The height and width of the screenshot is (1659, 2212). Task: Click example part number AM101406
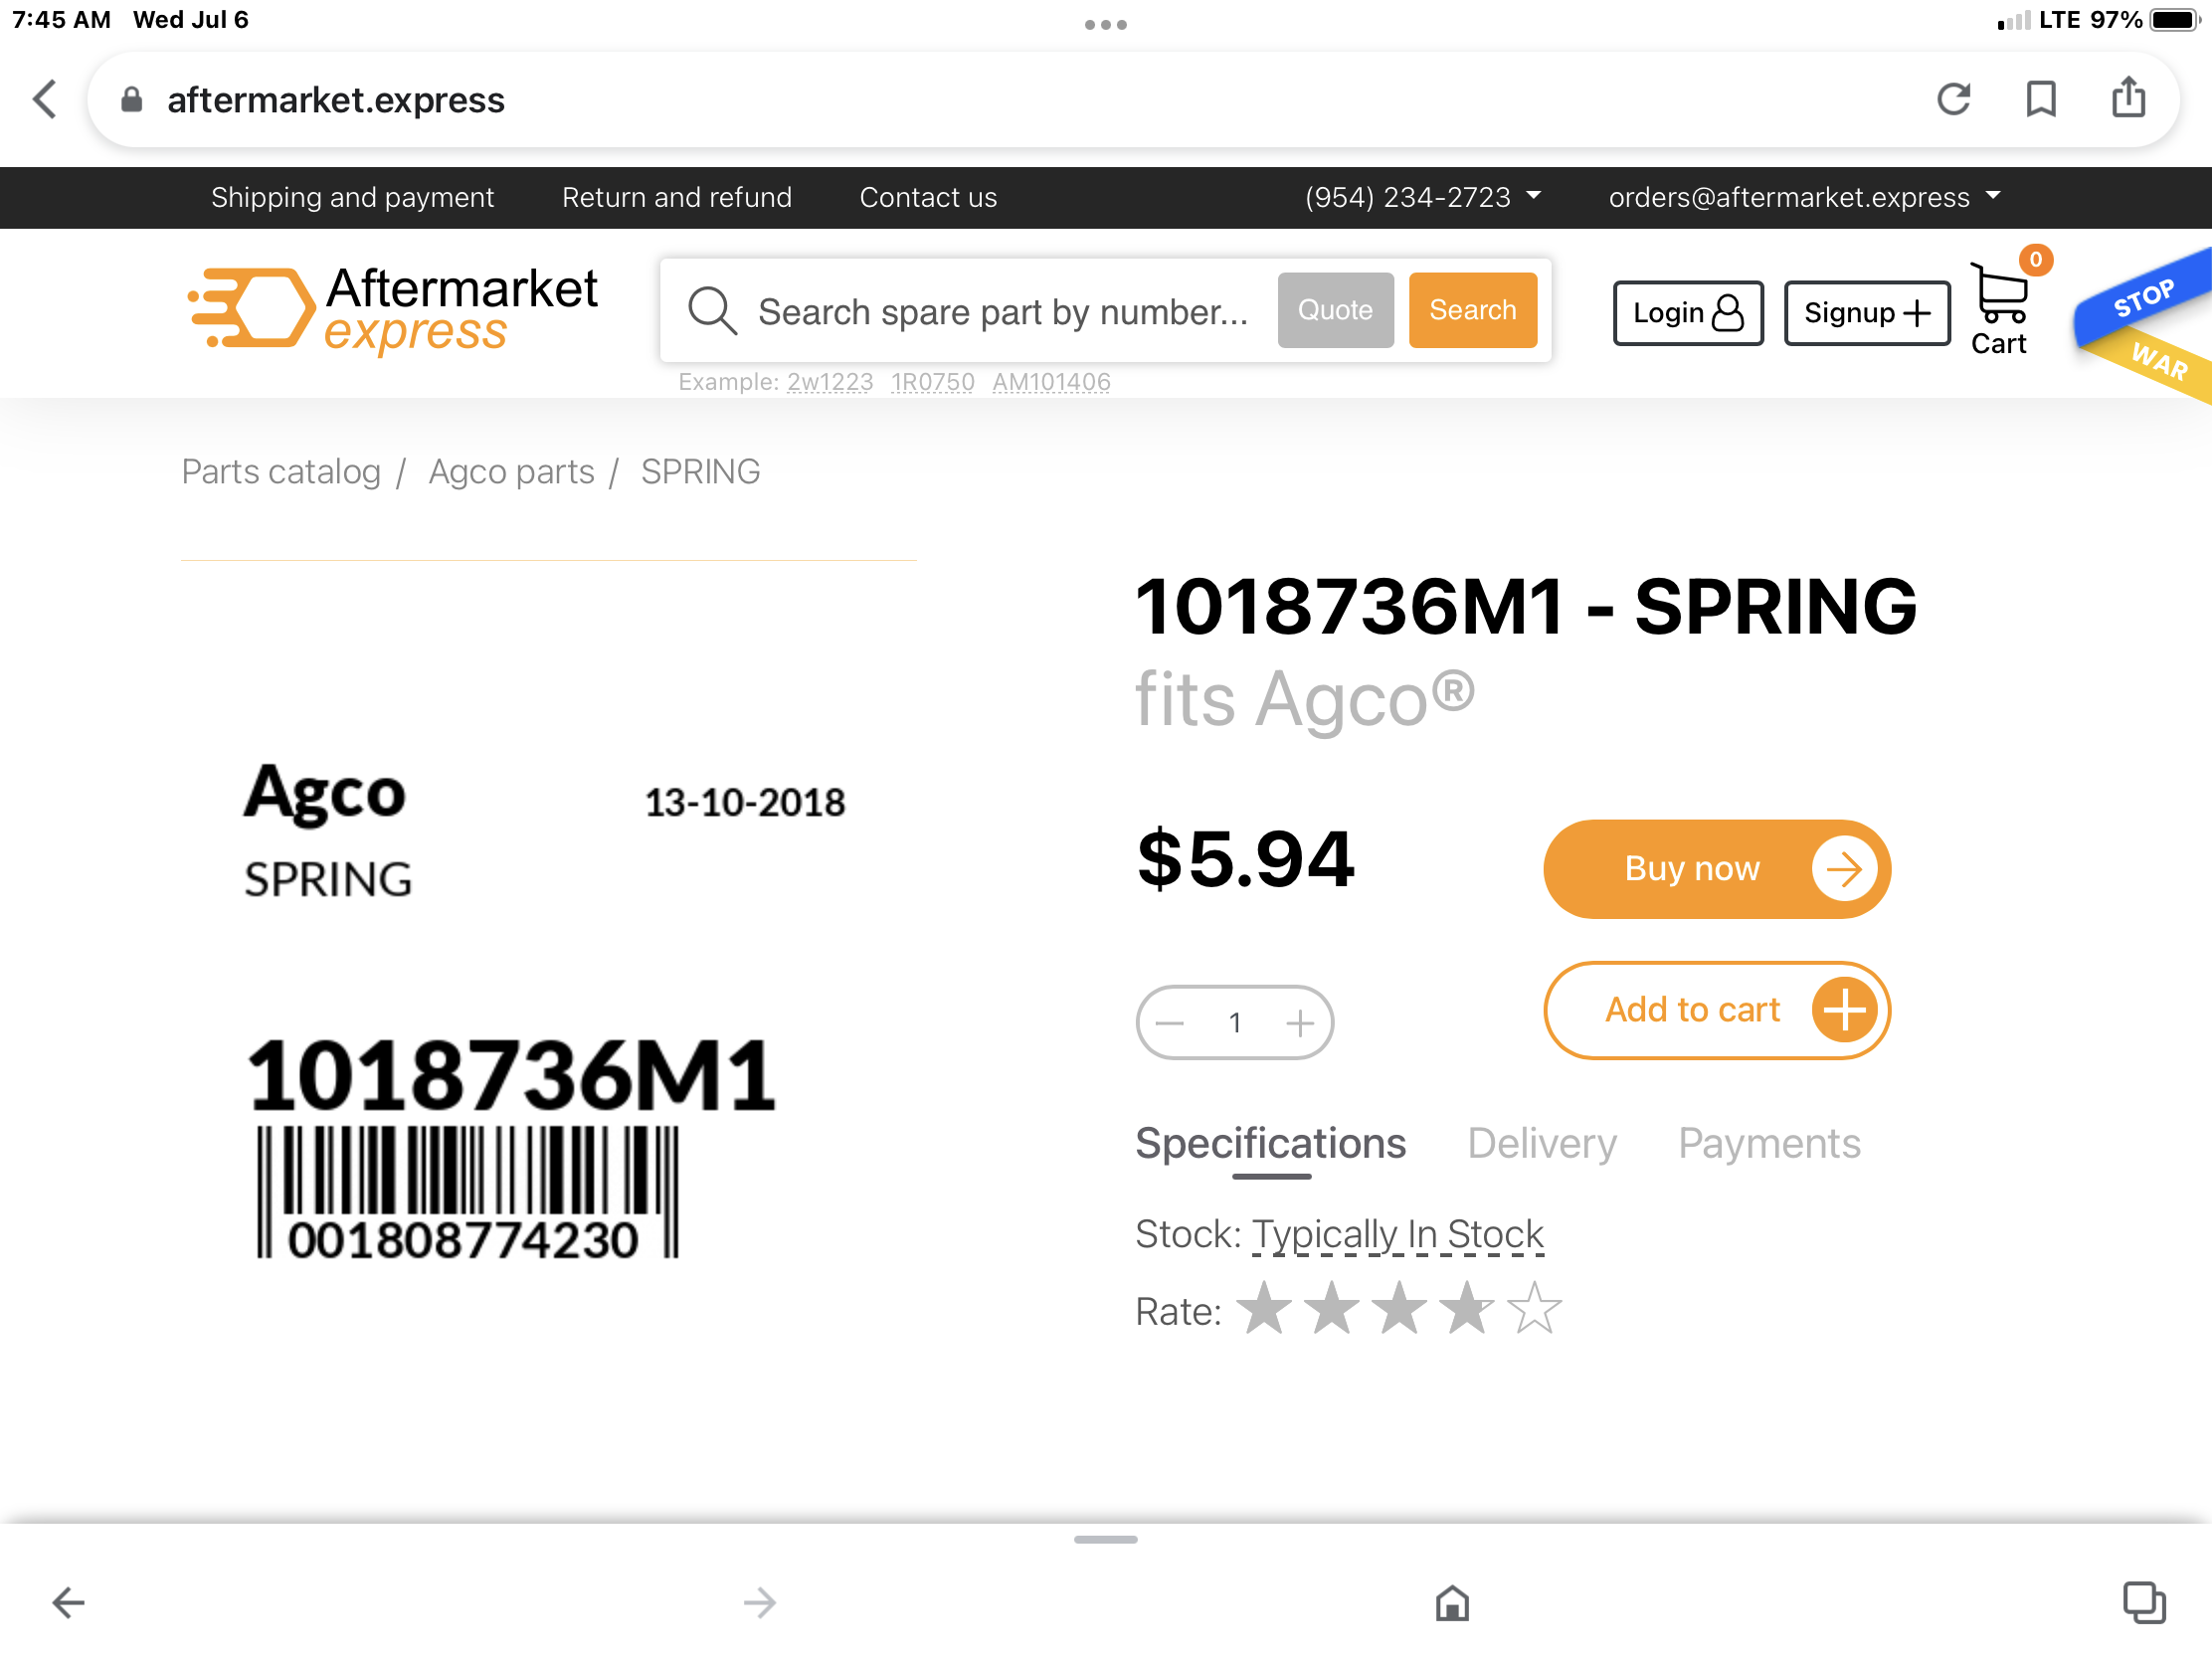pyautogui.click(x=1051, y=382)
